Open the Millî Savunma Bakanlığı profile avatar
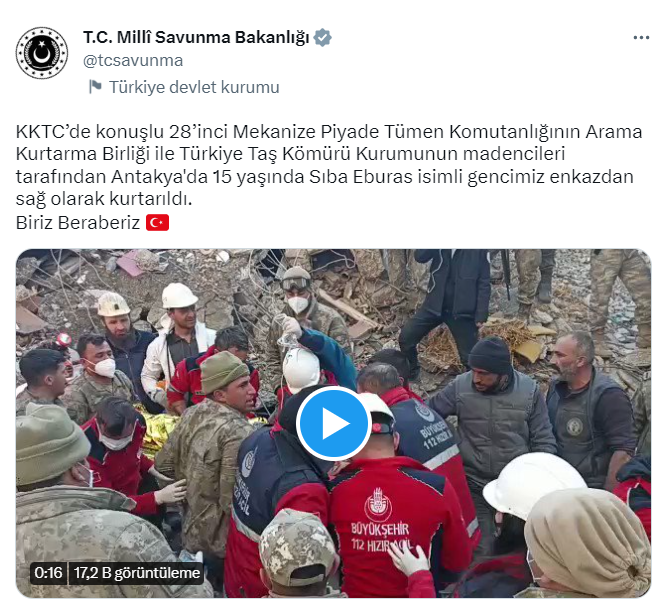Screen dimensions: 667x608 [x=42, y=53]
